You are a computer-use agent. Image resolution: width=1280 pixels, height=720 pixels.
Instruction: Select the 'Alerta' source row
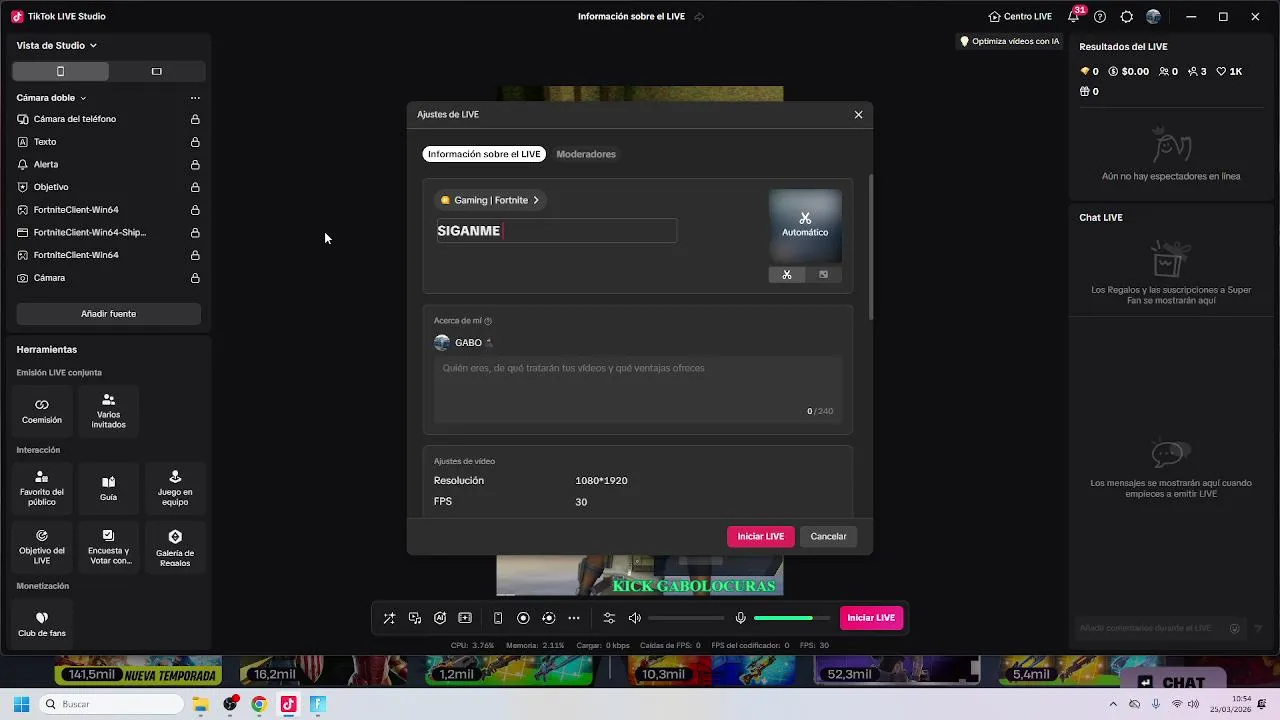click(108, 164)
